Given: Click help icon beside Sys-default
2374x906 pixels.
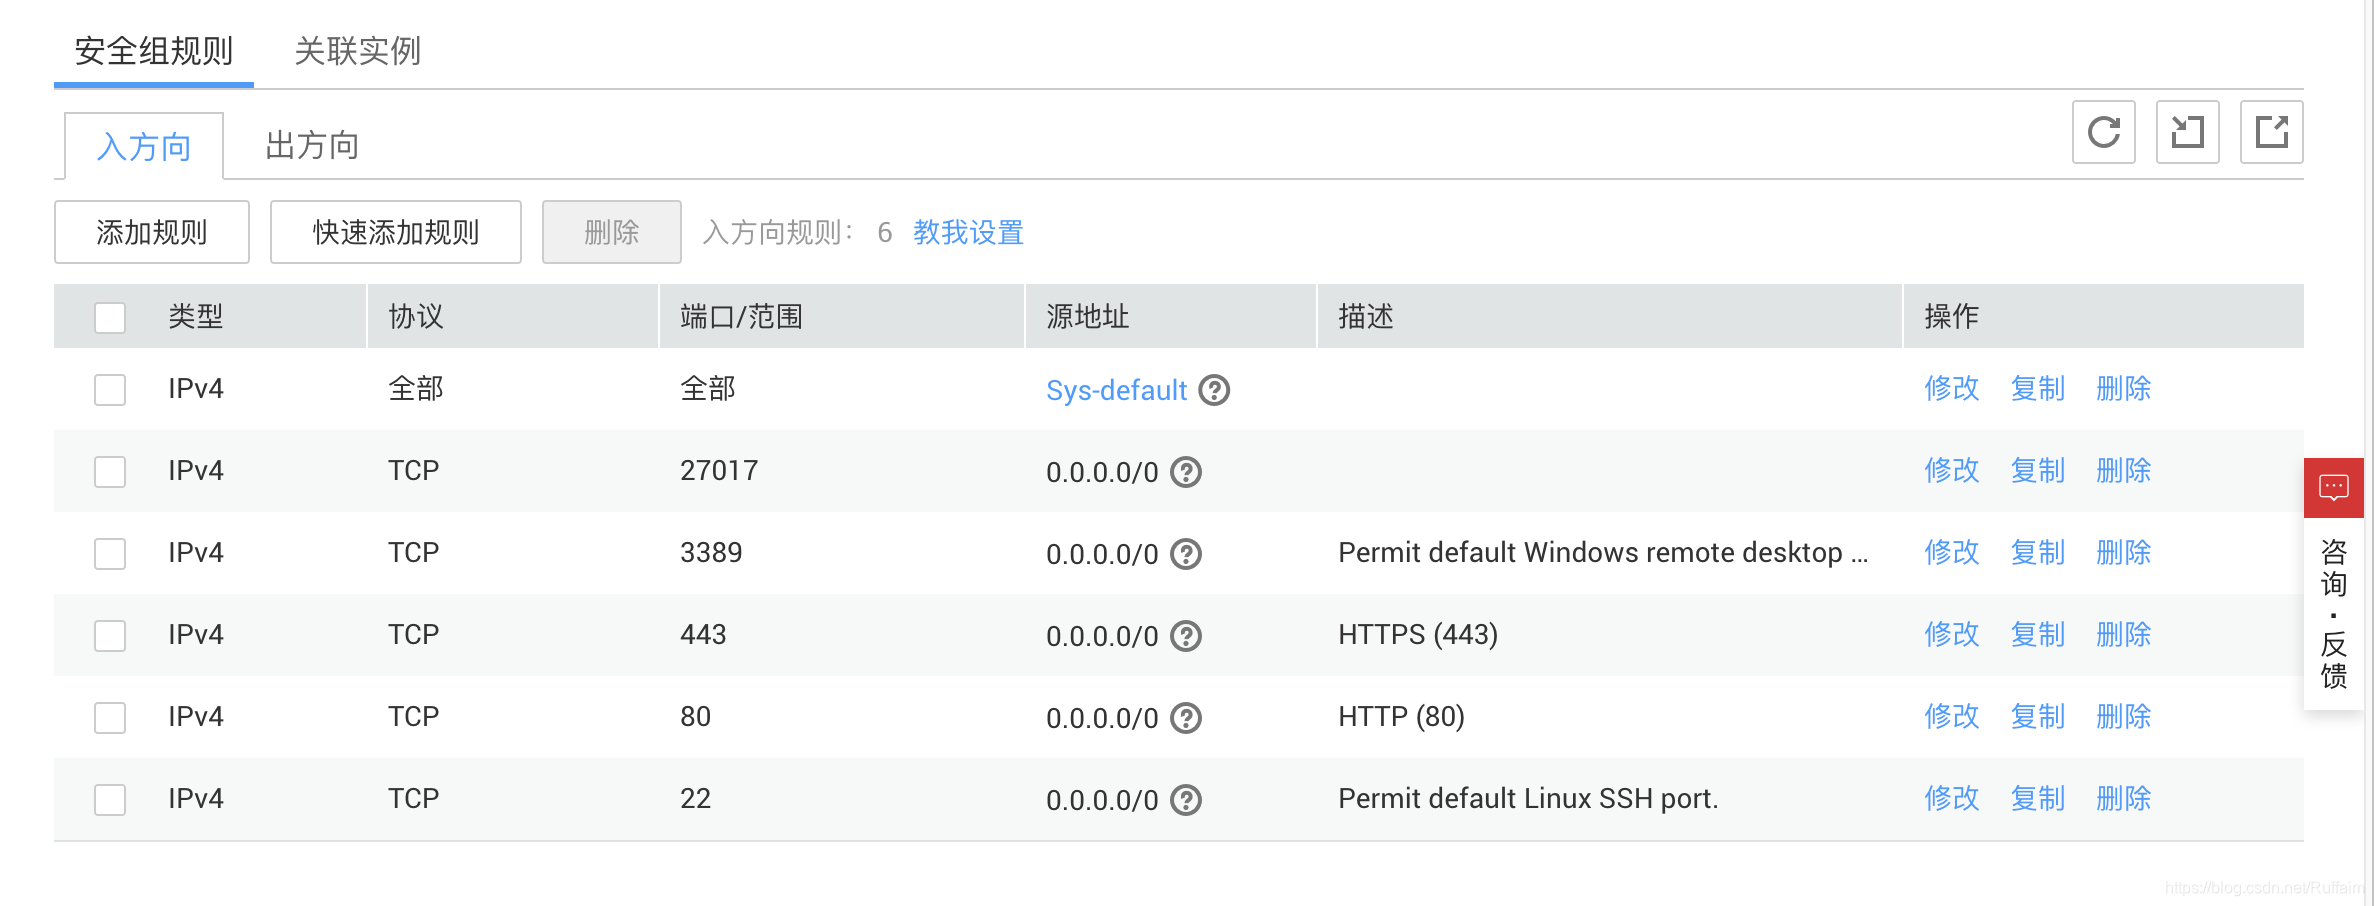Looking at the screenshot, I should [x=1214, y=390].
